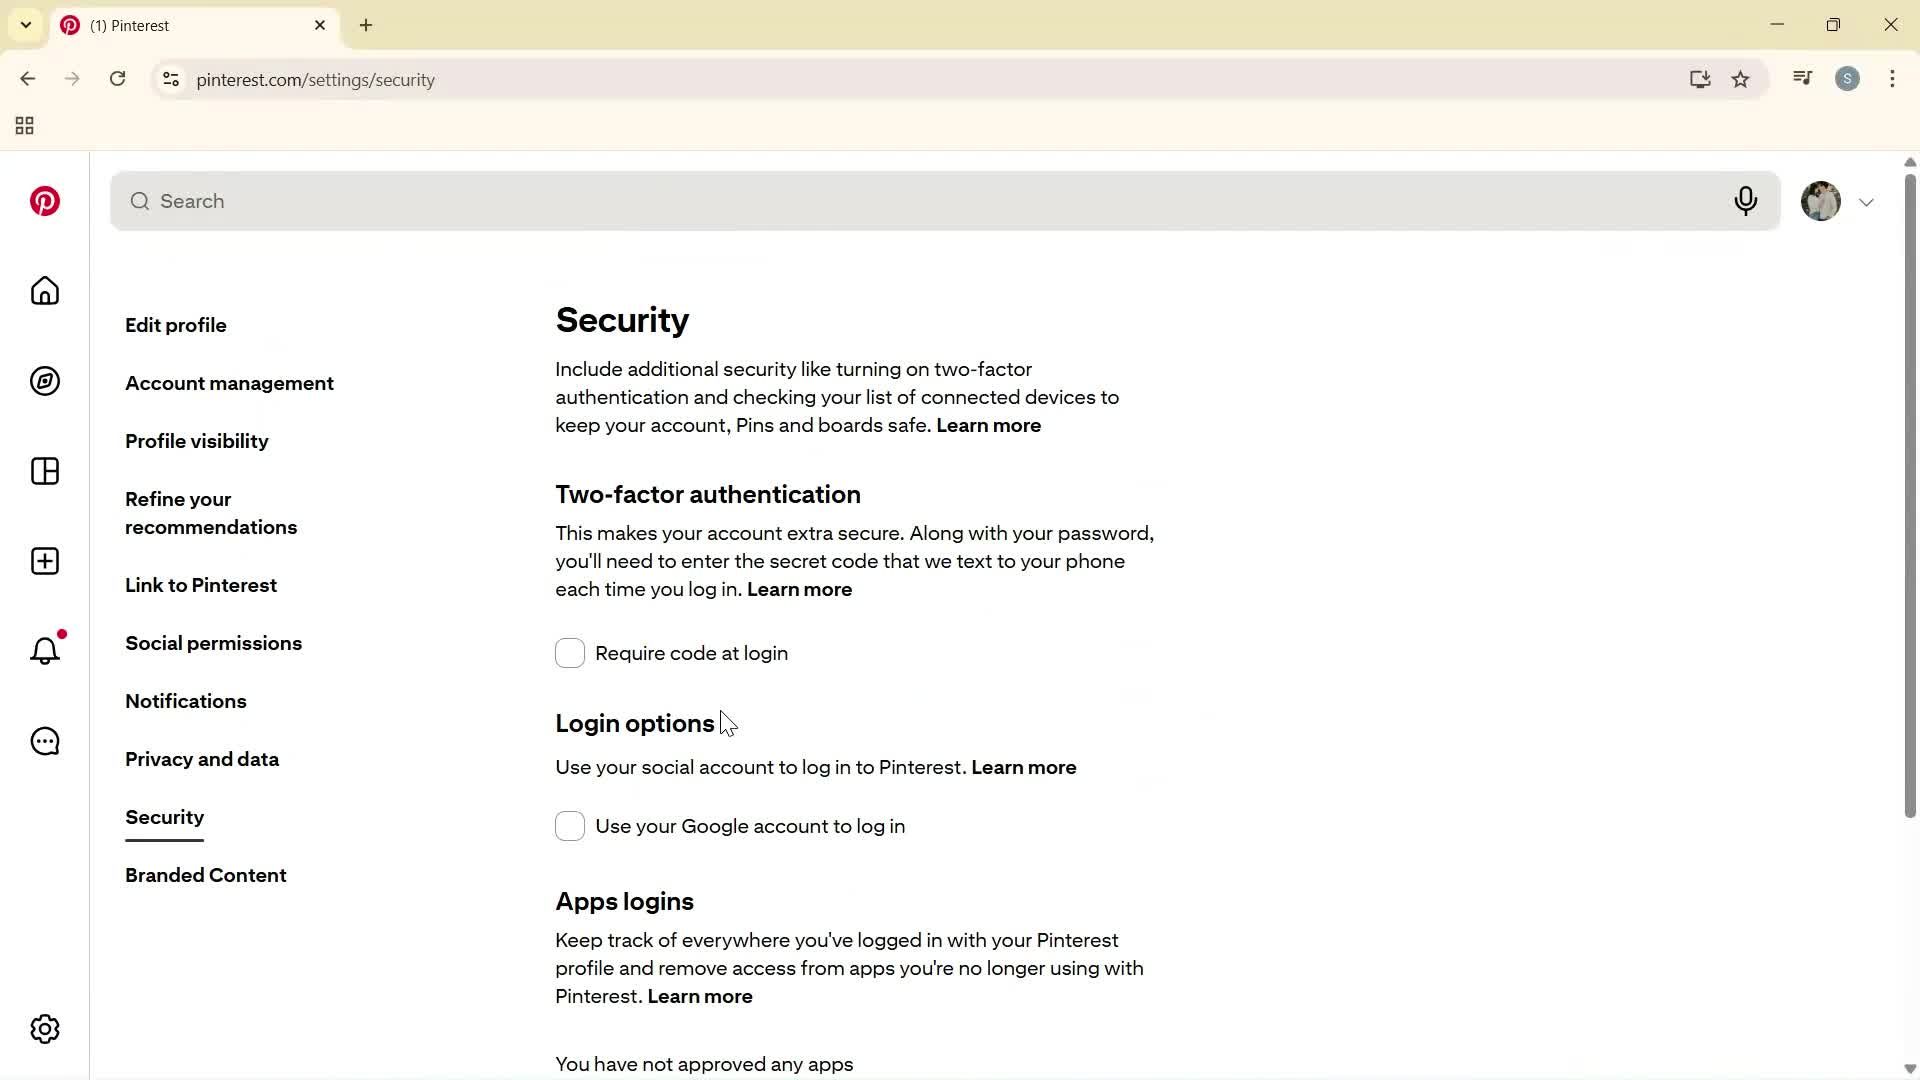Click the Pinterest logo icon
The width and height of the screenshot is (1920, 1080).
click(45, 201)
